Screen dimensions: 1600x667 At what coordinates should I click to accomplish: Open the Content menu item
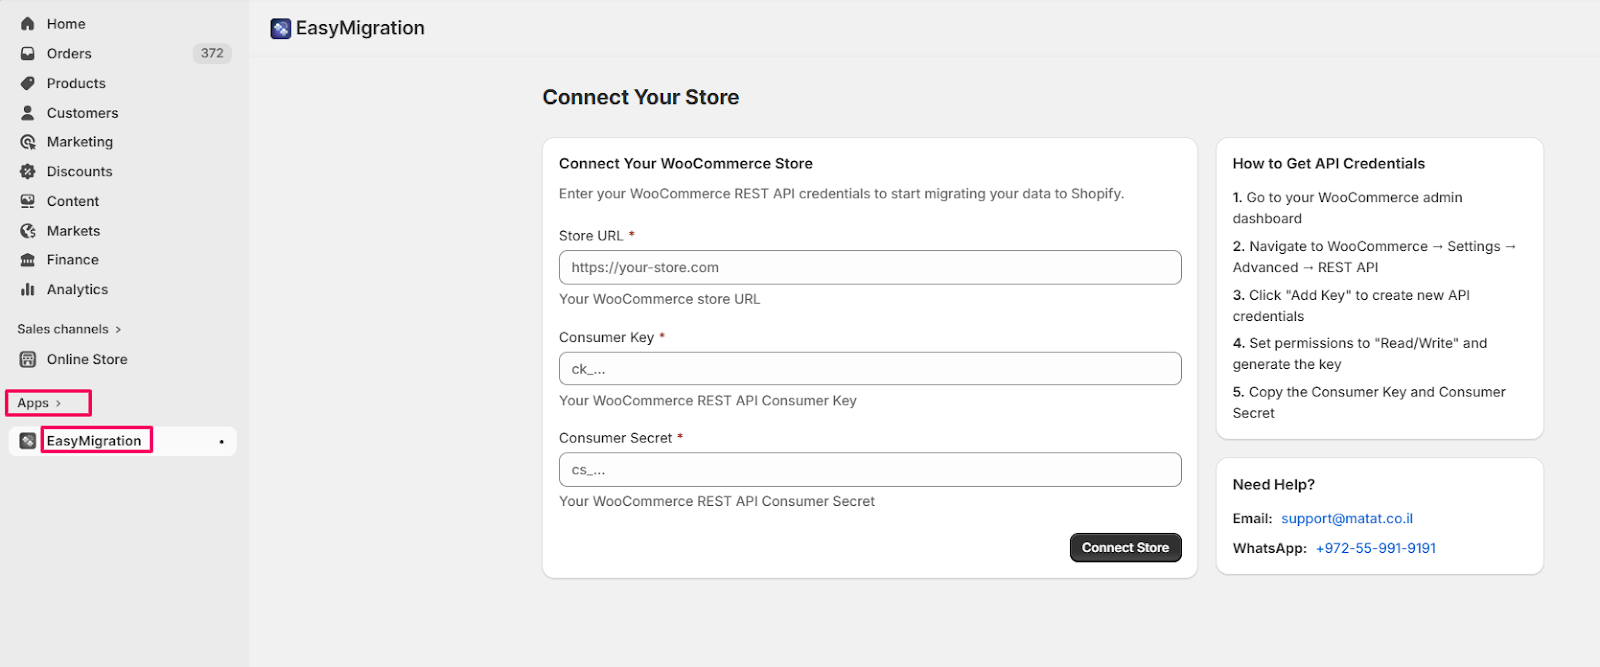coord(73,202)
